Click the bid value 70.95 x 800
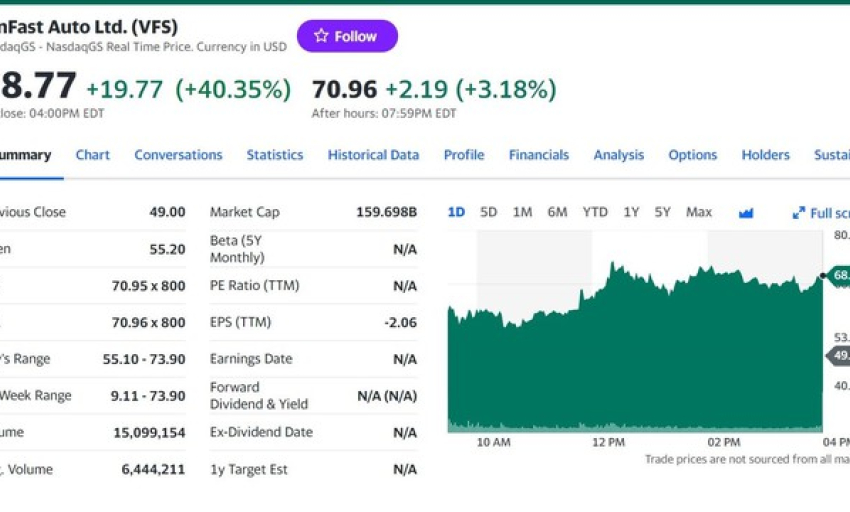The height and width of the screenshot is (512, 850). [x=149, y=286]
